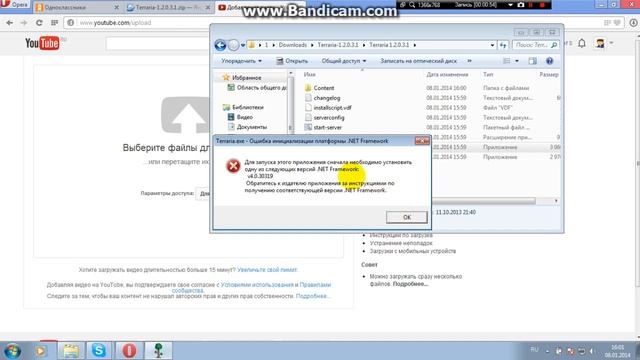The height and width of the screenshot is (360, 640).
Task: Close the Terraria-1.2.0.3.1.zip tab
Action: click(x=208, y=7)
